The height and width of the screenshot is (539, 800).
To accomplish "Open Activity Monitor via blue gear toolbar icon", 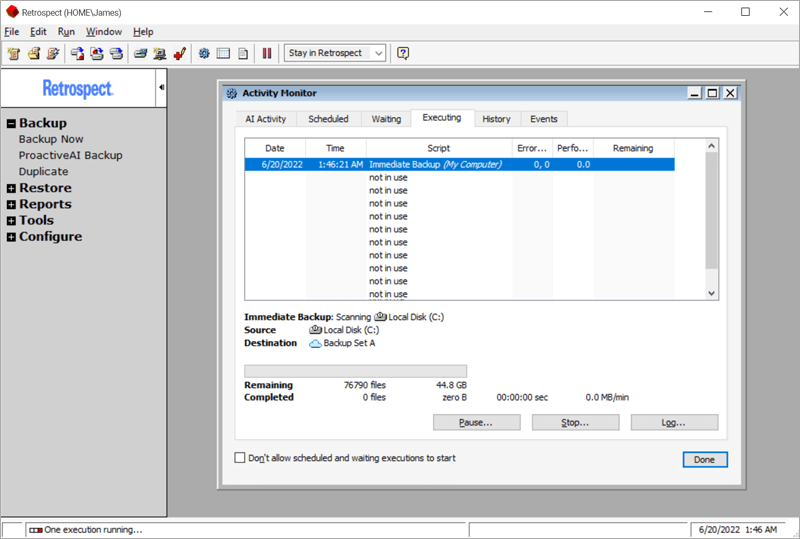I will coord(204,53).
